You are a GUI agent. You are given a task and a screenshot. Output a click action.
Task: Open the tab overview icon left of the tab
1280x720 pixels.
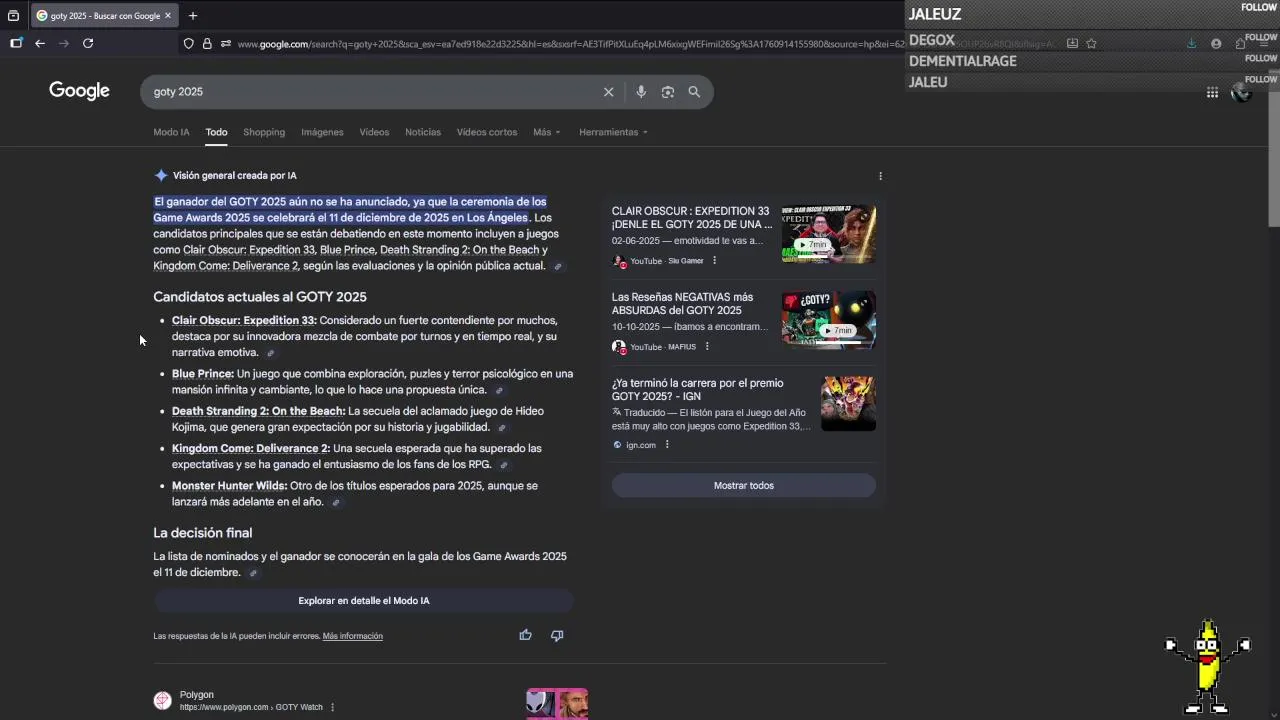(13, 15)
